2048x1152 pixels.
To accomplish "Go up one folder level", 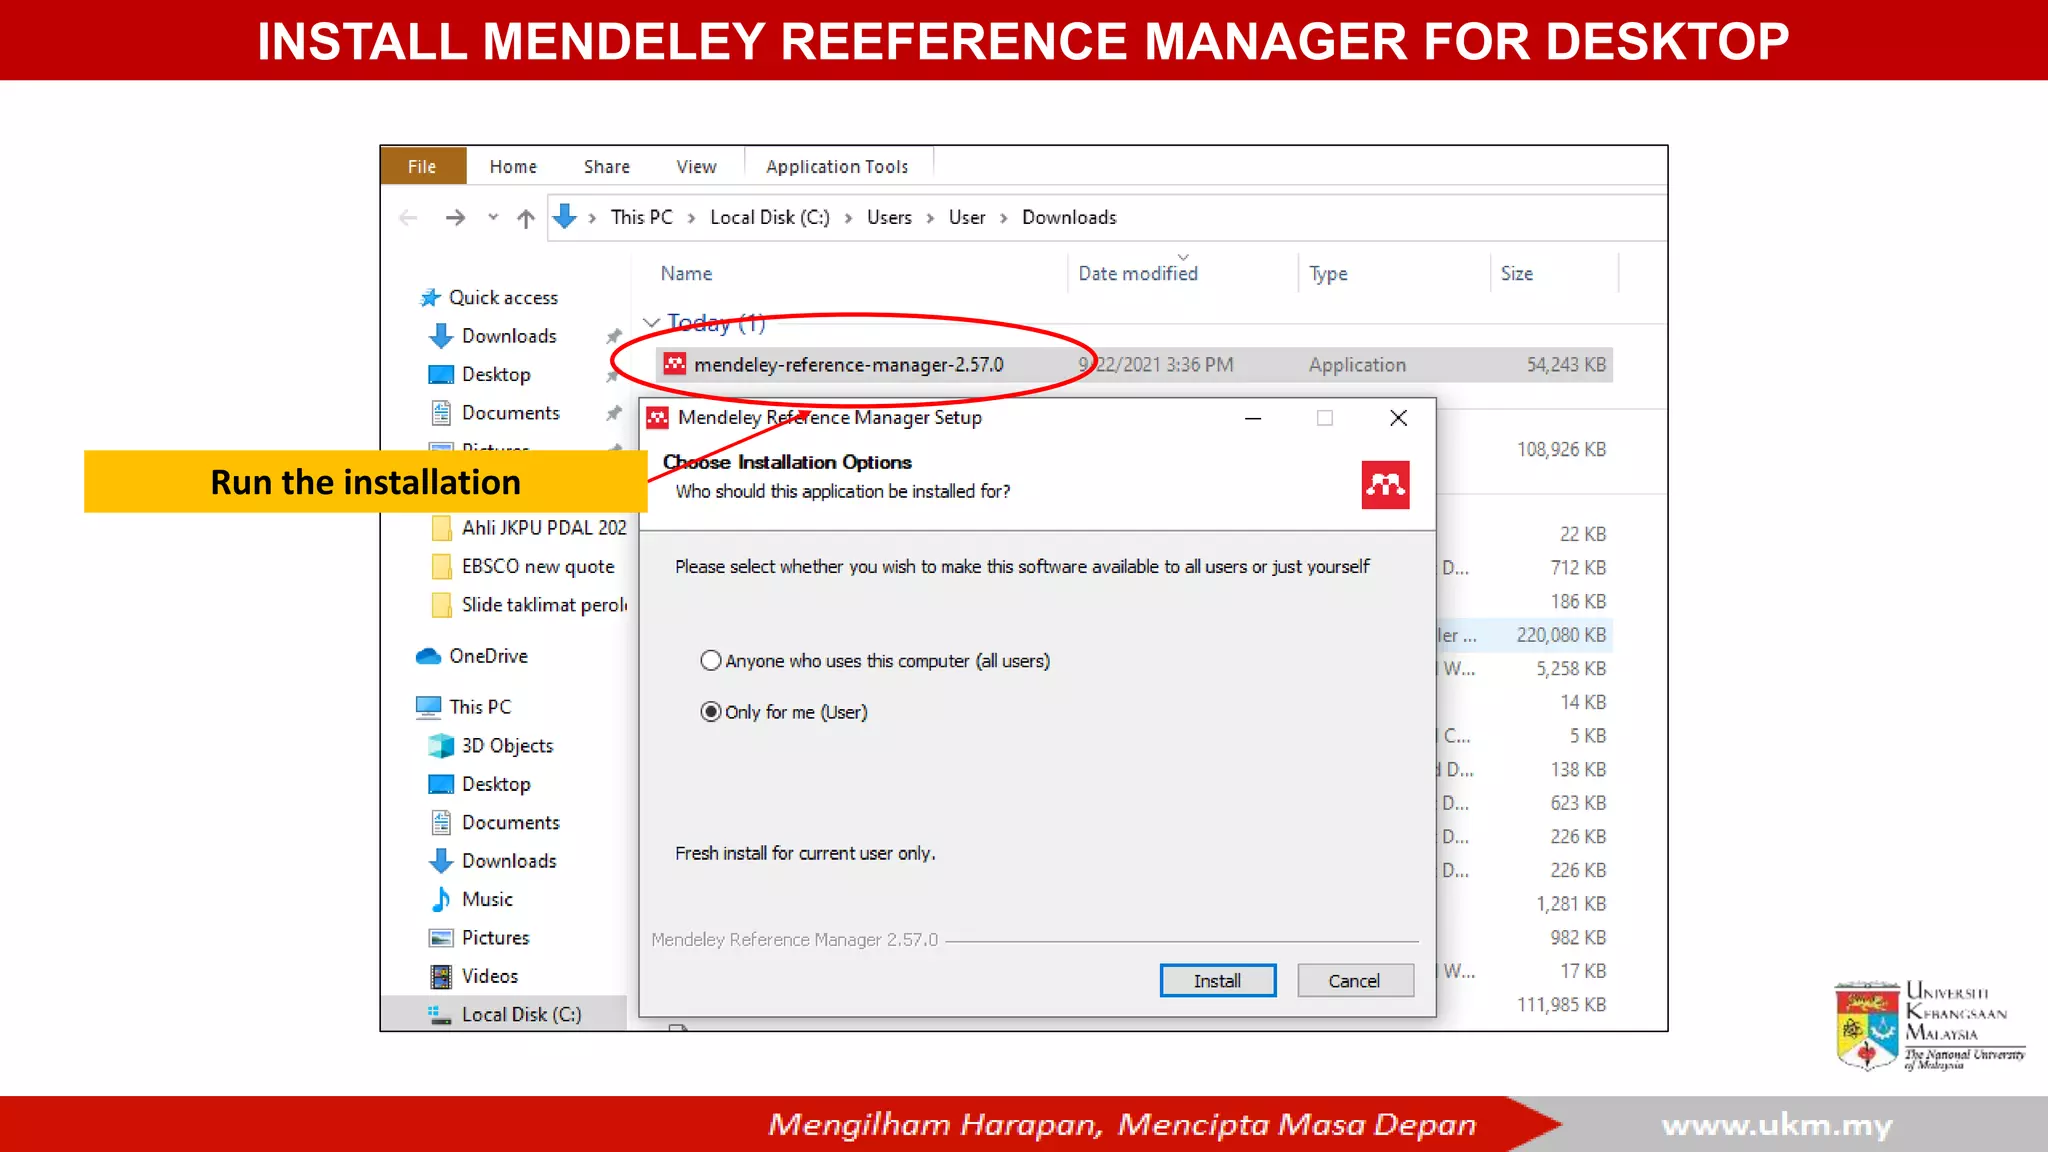I will click(526, 218).
